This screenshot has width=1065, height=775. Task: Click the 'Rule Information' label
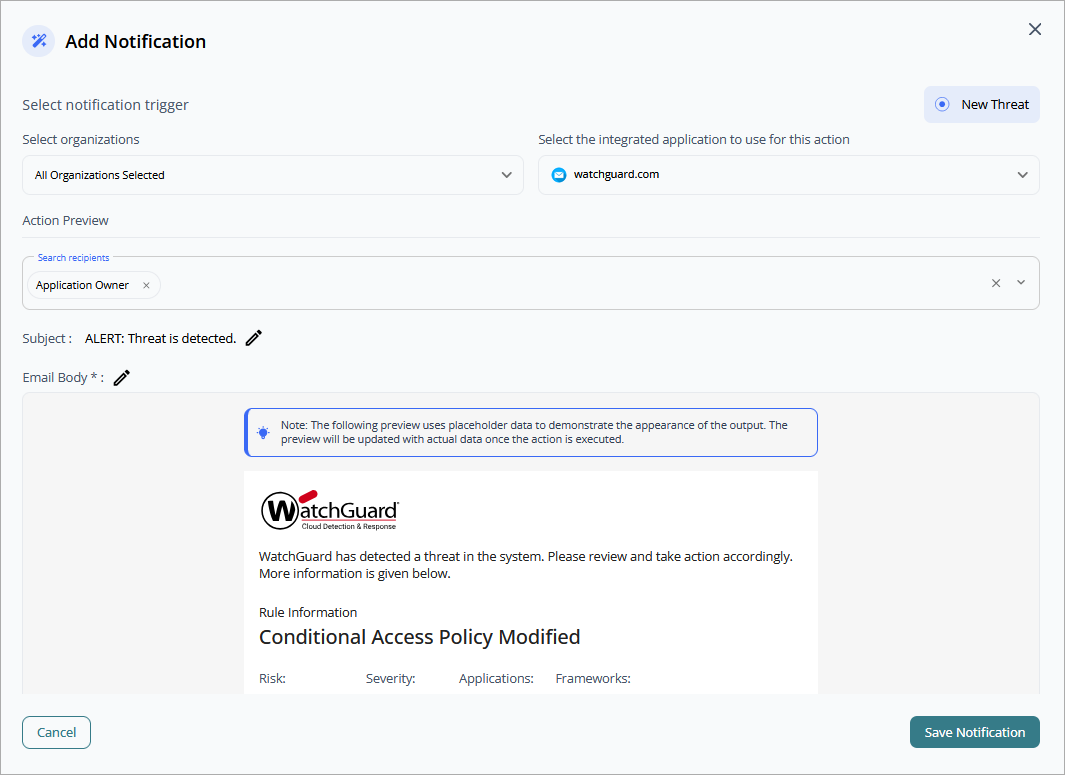point(308,613)
